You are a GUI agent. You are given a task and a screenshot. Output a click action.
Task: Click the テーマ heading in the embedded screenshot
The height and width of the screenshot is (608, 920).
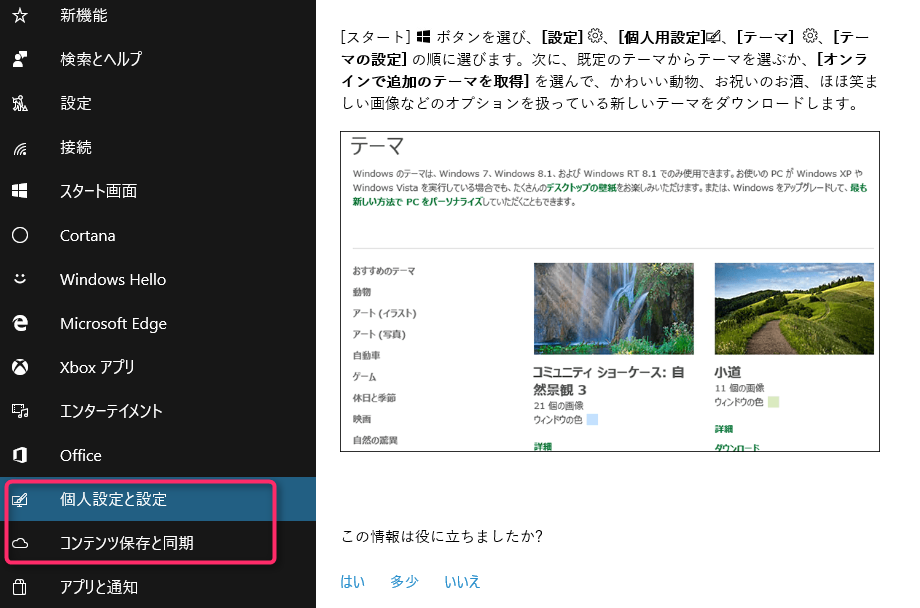click(x=377, y=146)
